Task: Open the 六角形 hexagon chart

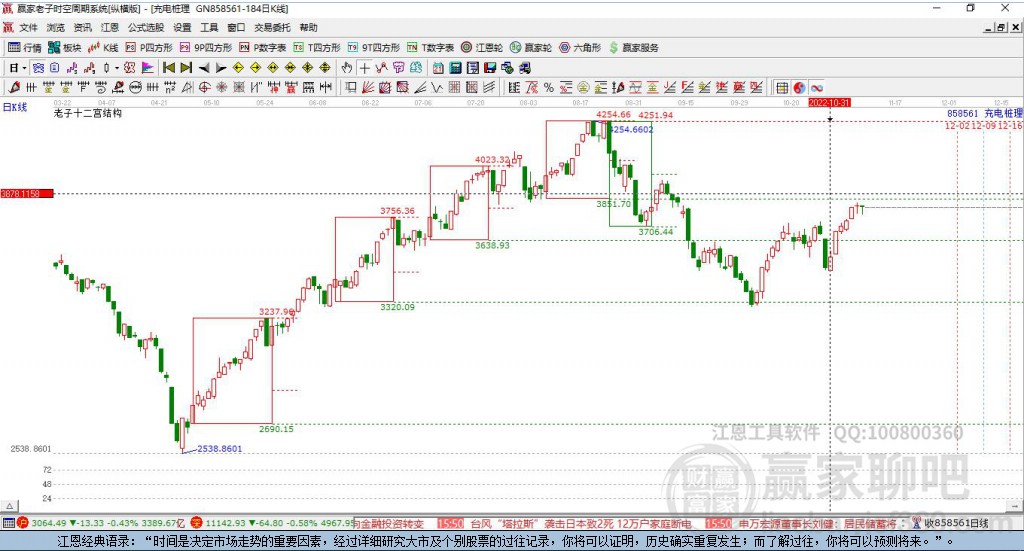Action: pos(579,47)
